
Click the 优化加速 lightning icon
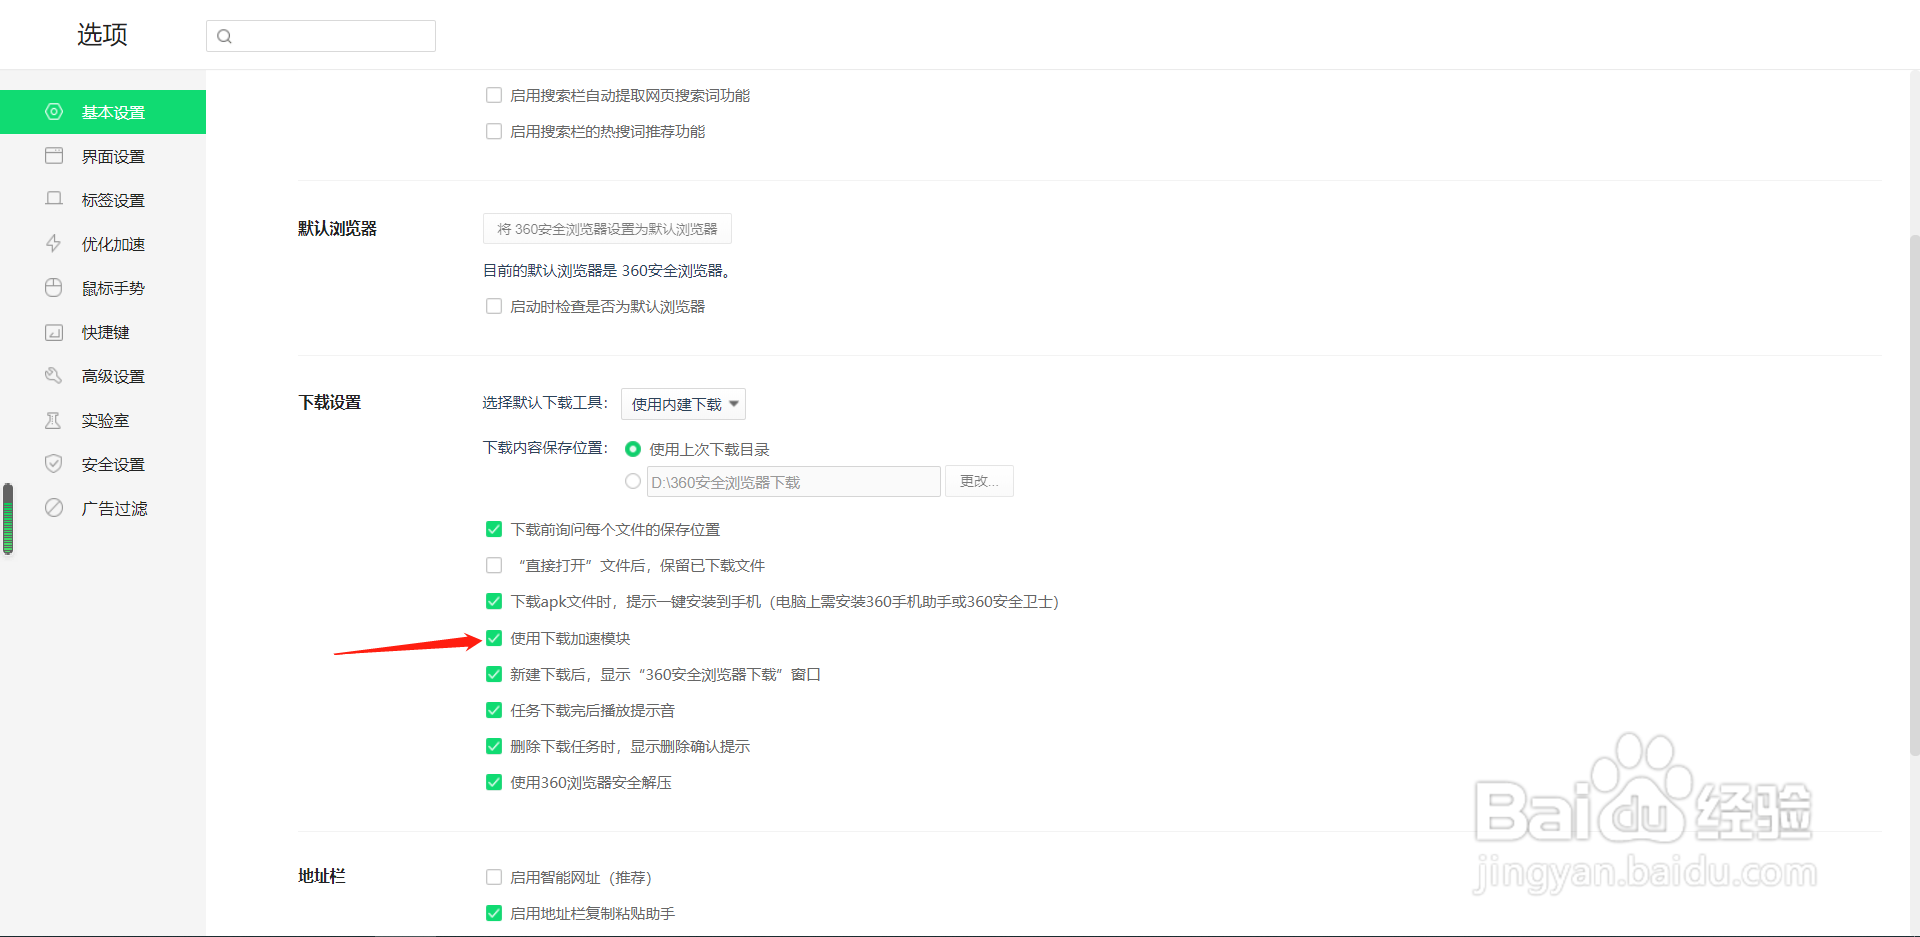pyautogui.click(x=54, y=243)
